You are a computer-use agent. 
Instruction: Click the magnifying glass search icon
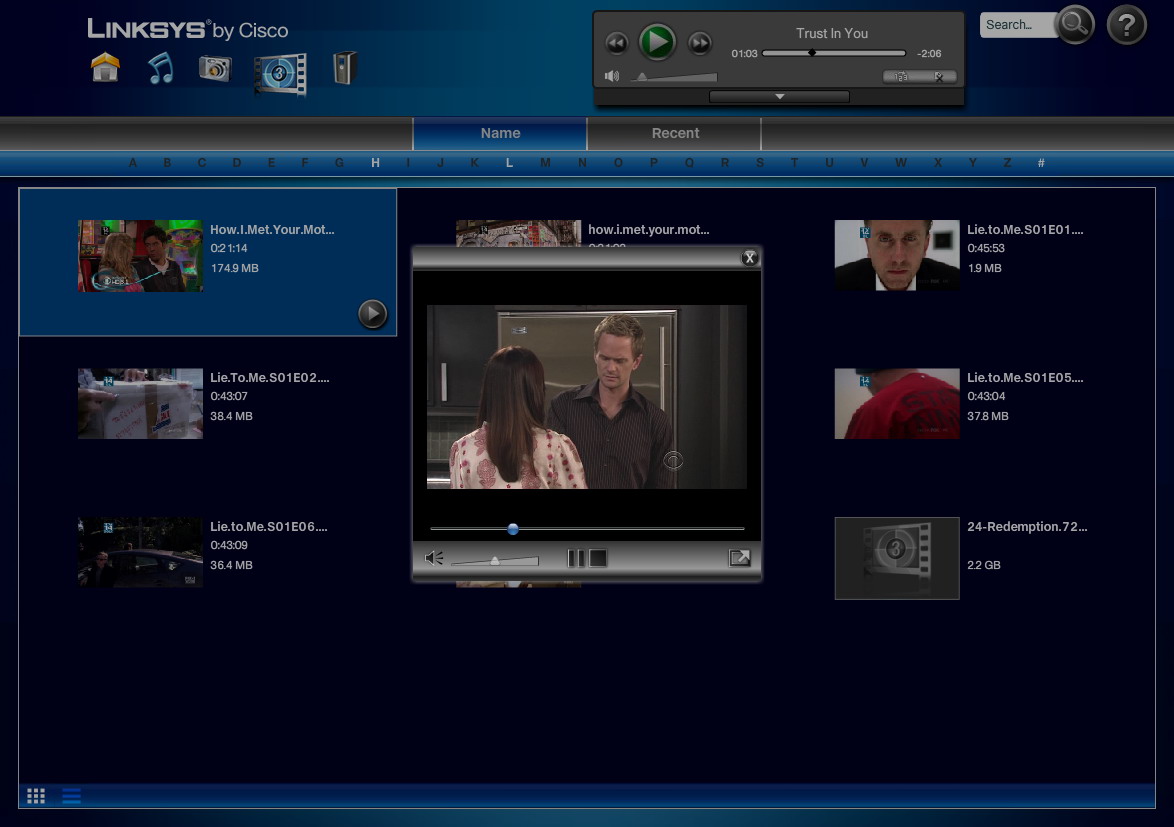point(1075,25)
